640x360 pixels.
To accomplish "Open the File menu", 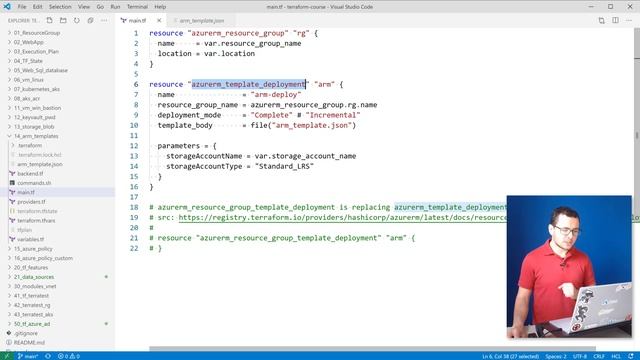I will click(x=22, y=7).
